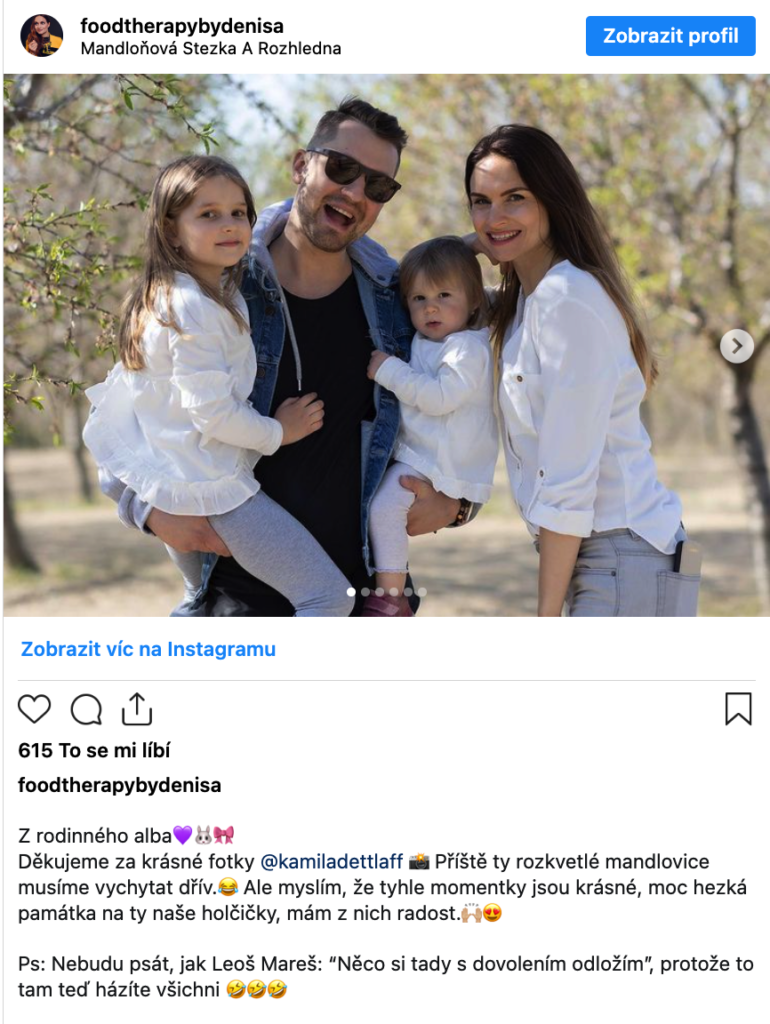
Task: Click the heart like icon
Action: click(x=34, y=709)
